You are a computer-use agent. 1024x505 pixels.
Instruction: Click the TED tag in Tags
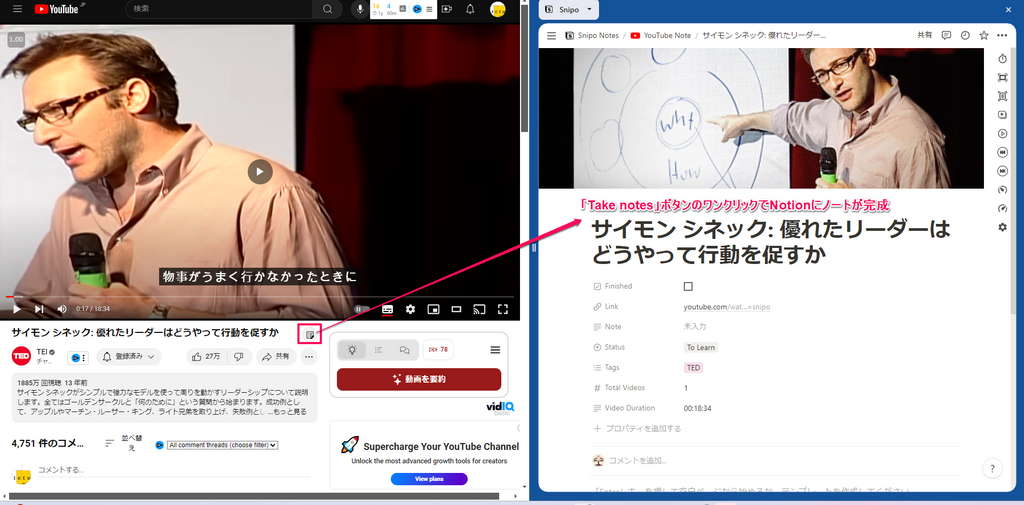[x=693, y=368]
